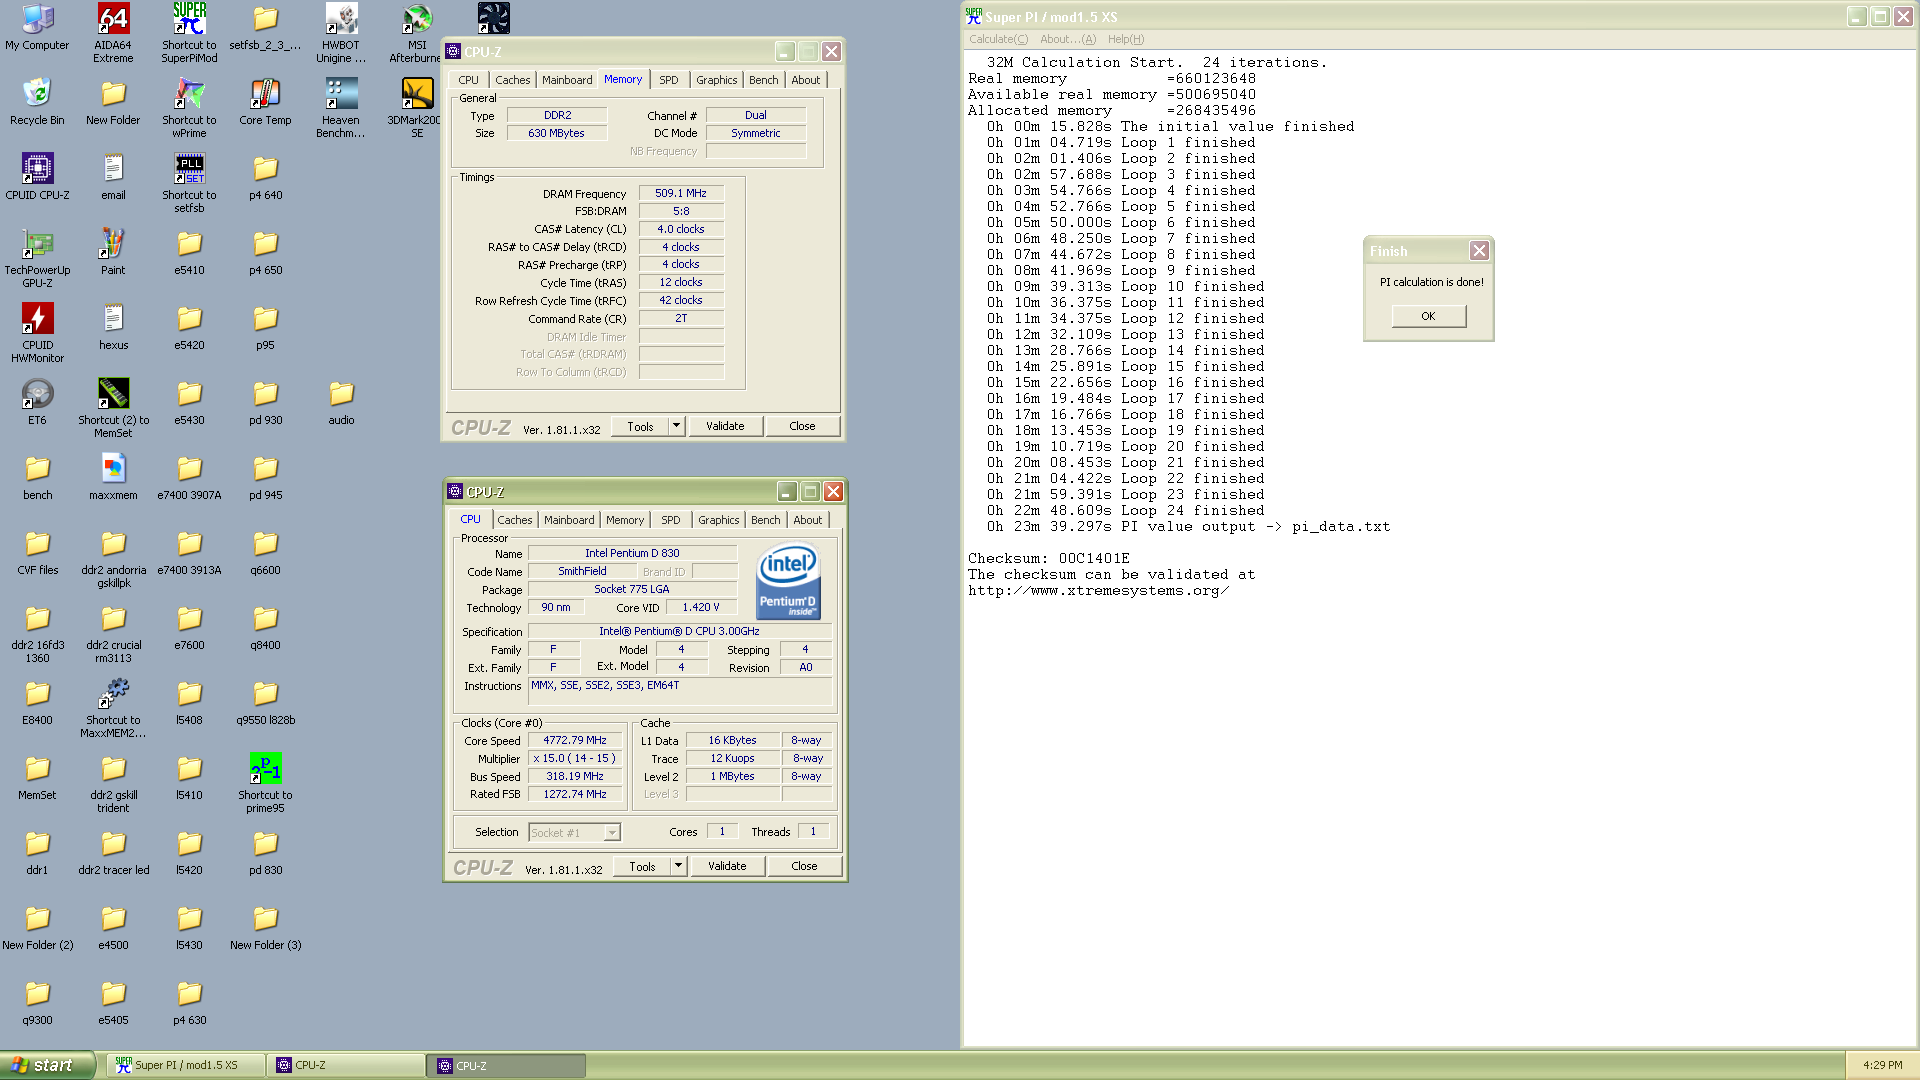Open the Shortcut to wPrime icon

pyautogui.click(x=189, y=108)
